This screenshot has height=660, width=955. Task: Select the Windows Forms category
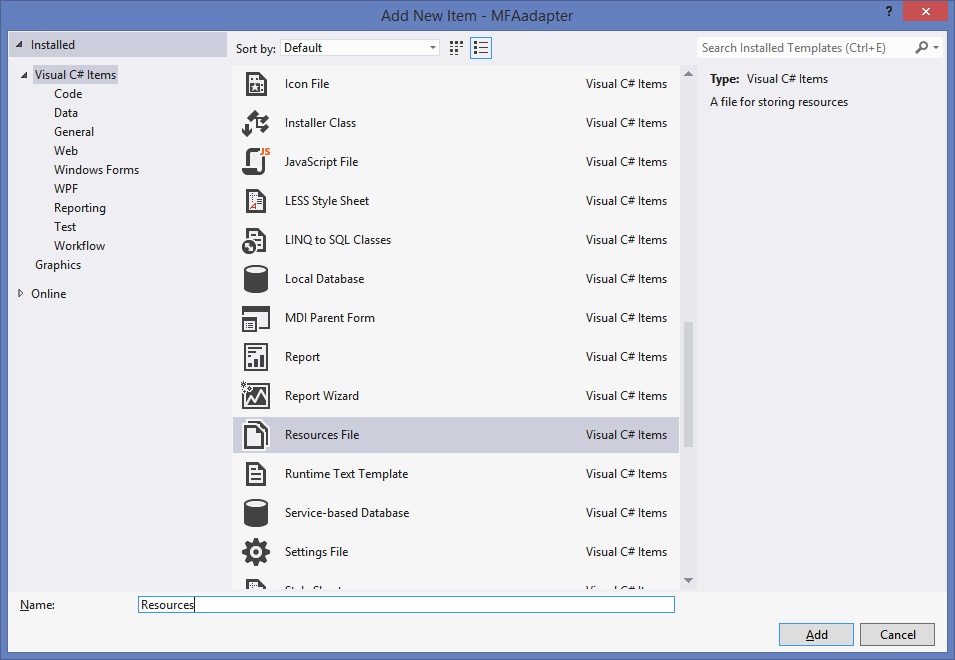pyautogui.click(x=96, y=169)
